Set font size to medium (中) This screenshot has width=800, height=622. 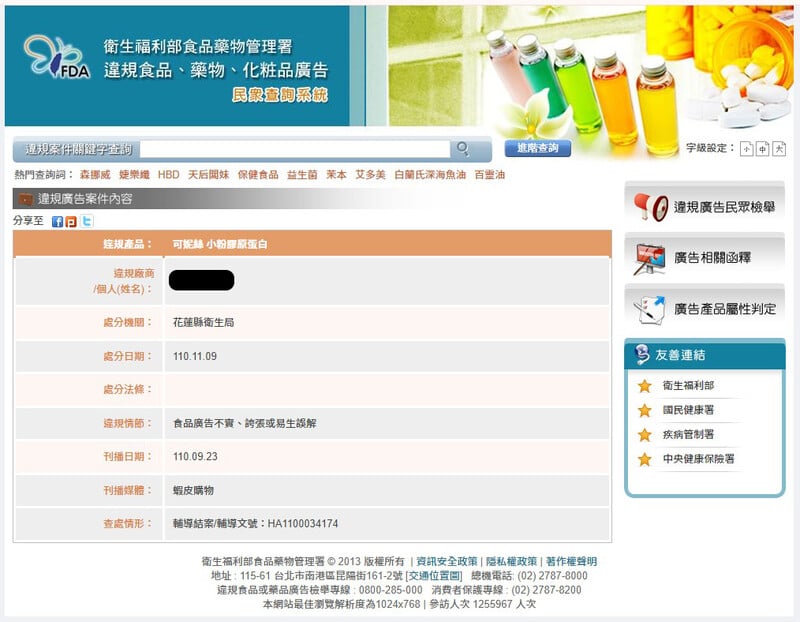pyautogui.click(x=762, y=148)
